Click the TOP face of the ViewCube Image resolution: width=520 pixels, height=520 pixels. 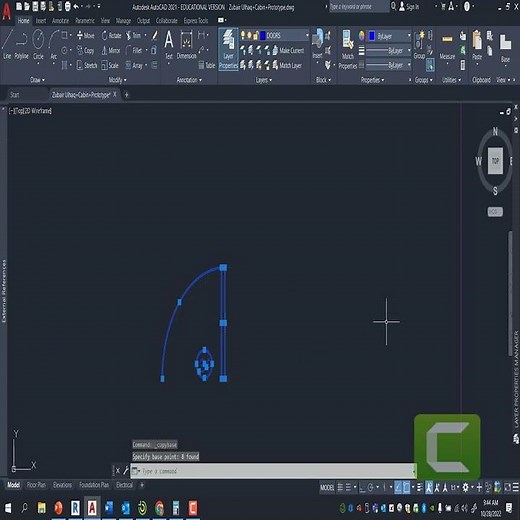point(495,161)
